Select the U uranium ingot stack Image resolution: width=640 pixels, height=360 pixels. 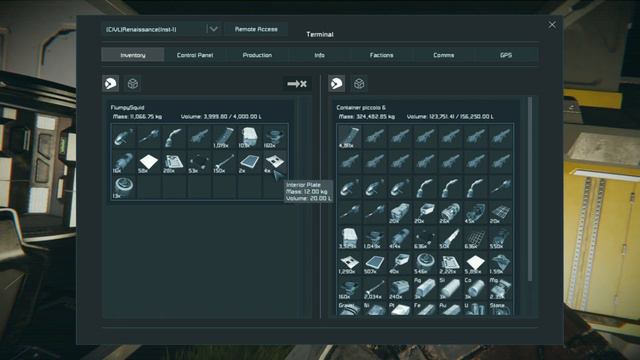tap(476, 309)
